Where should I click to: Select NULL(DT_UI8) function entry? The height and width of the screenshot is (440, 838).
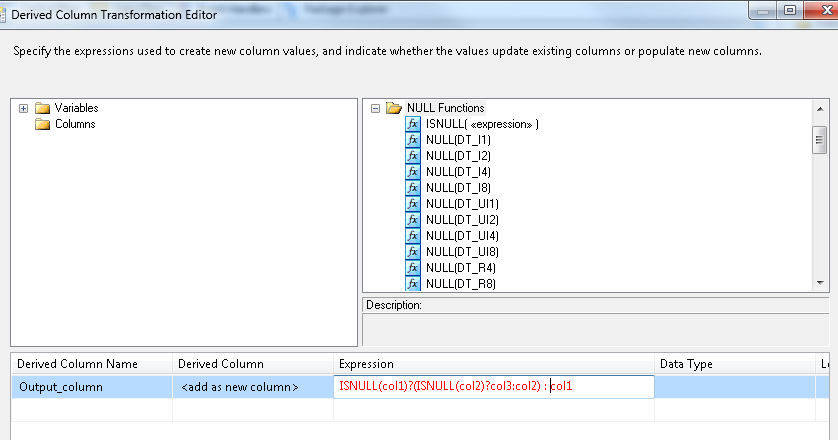tap(462, 252)
